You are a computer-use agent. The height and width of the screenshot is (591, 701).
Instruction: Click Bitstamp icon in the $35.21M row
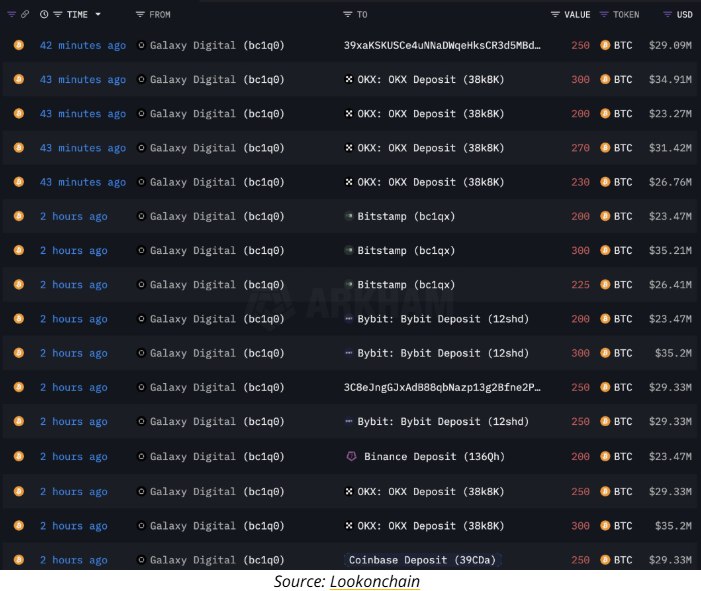point(349,250)
